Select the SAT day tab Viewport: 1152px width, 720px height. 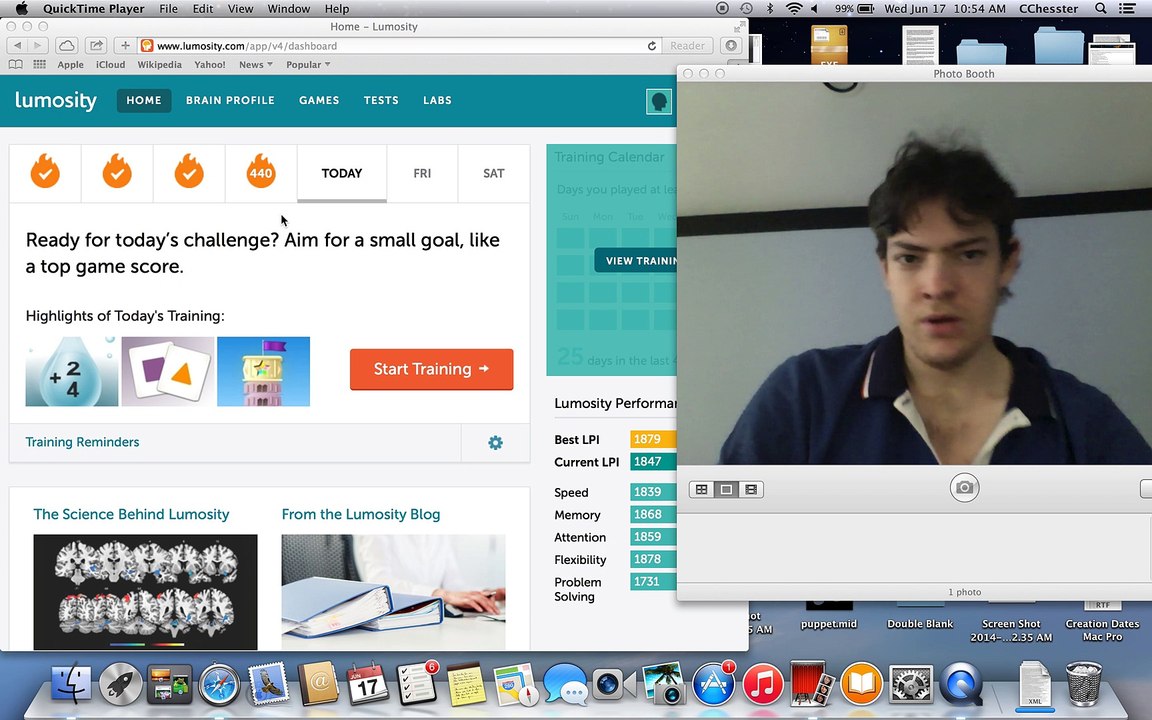pyautogui.click(x=494, y=173)
